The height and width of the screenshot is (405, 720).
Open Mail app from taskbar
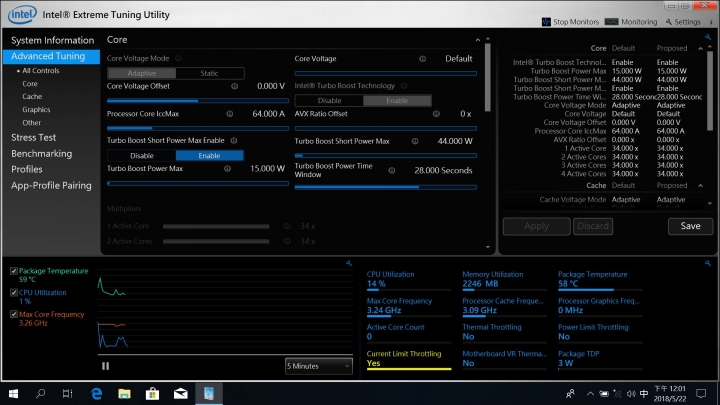(180, 394)
